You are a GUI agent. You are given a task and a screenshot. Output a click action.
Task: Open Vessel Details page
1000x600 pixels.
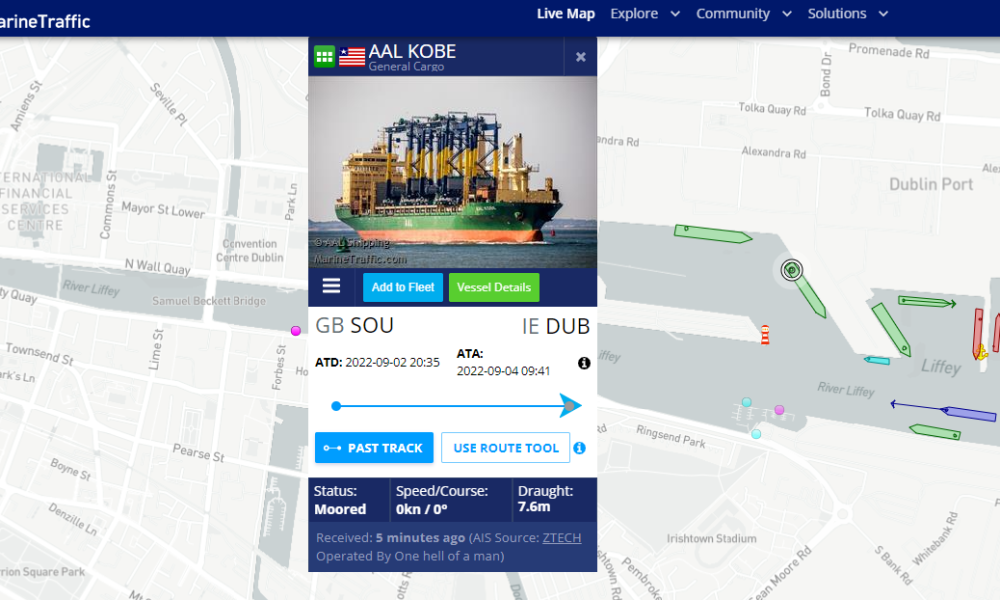[493, 287]
